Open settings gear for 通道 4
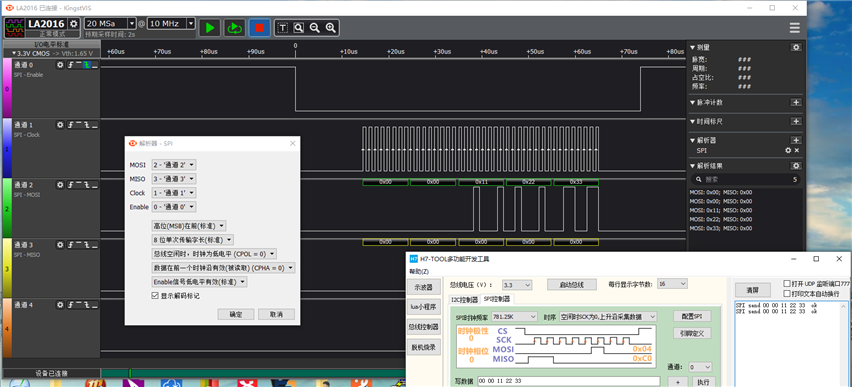Viewport: 852px width, 387px height. (60, 305)
